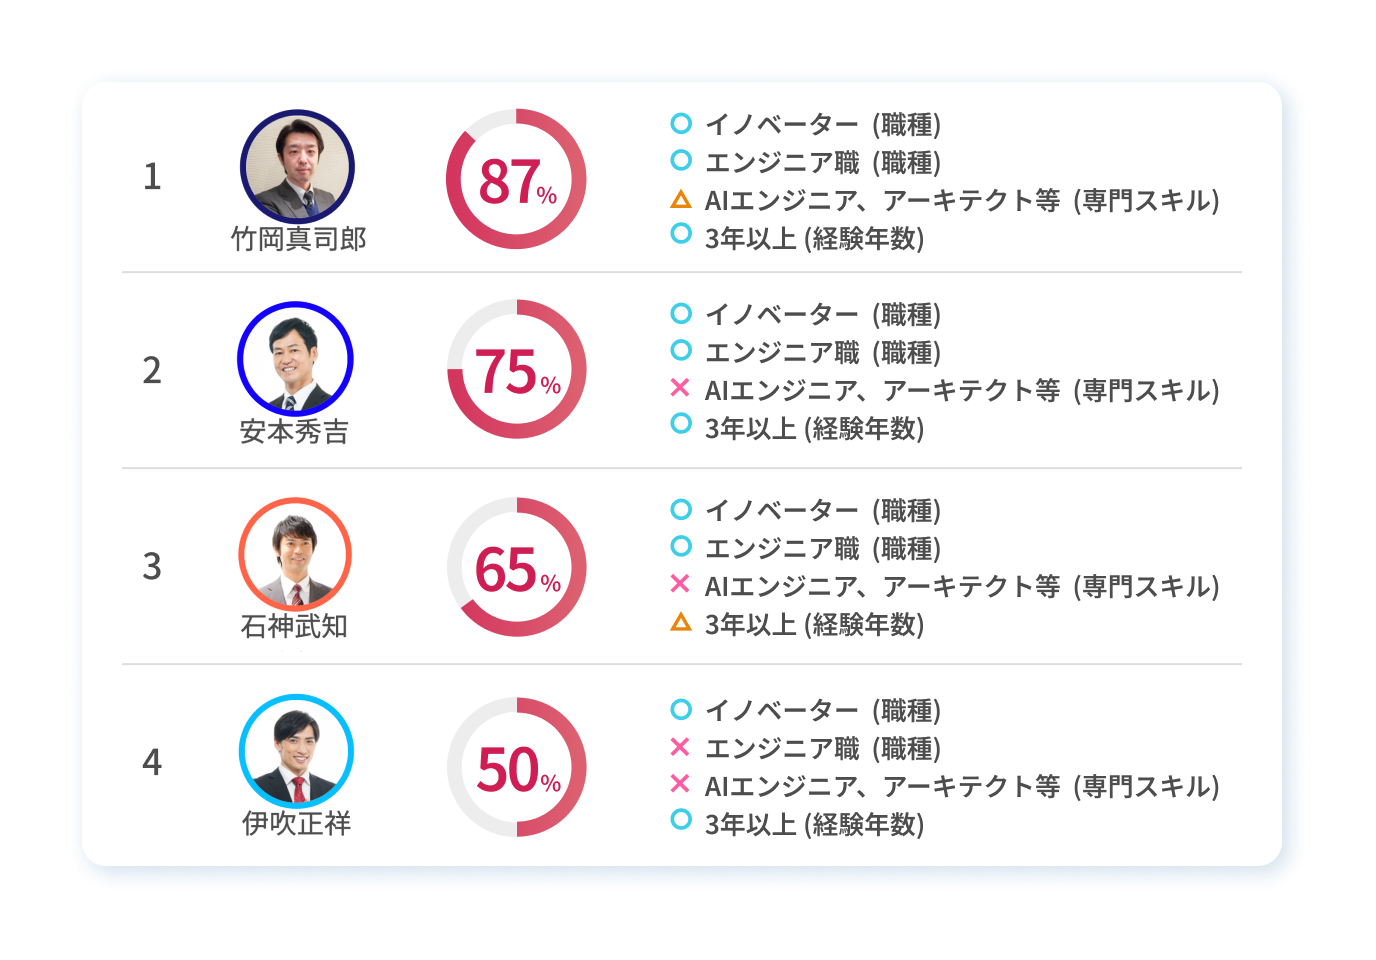Viewport: 1376px width, 960px height.
Task: Select 伊吹正祥's avatar with cyan ring
Action: (296, 751)
